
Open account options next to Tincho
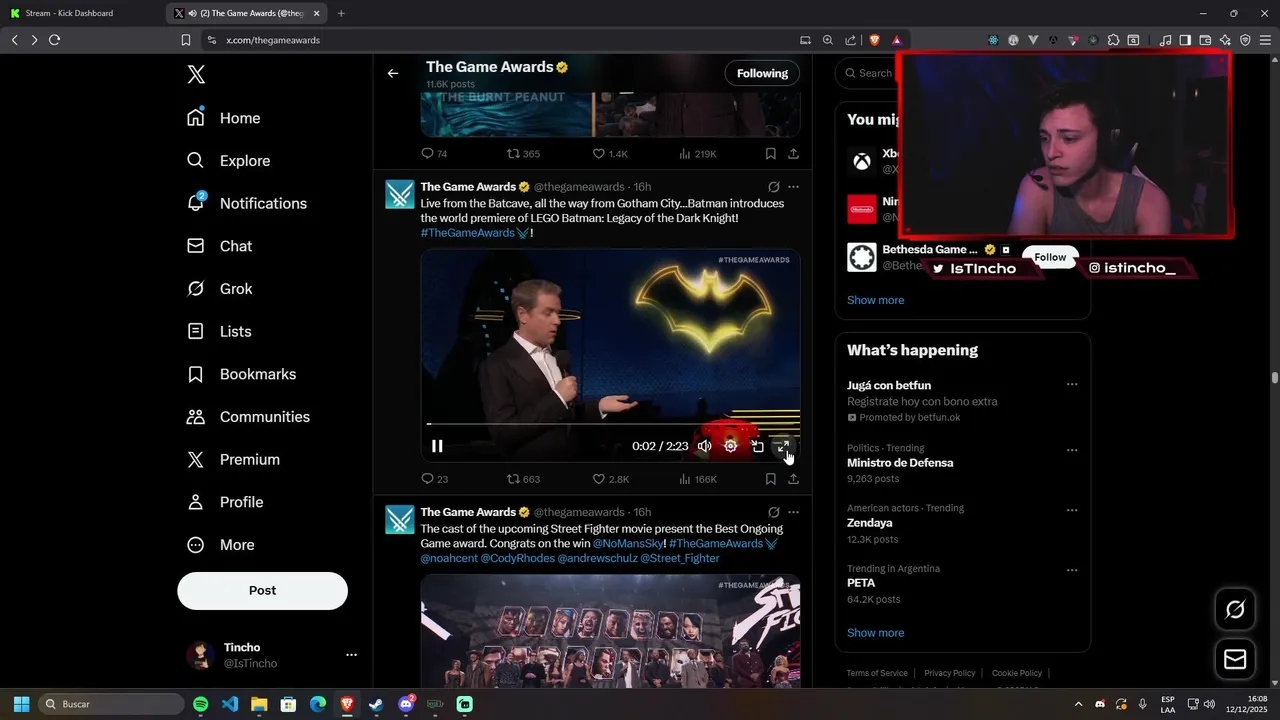pos(351,655)
